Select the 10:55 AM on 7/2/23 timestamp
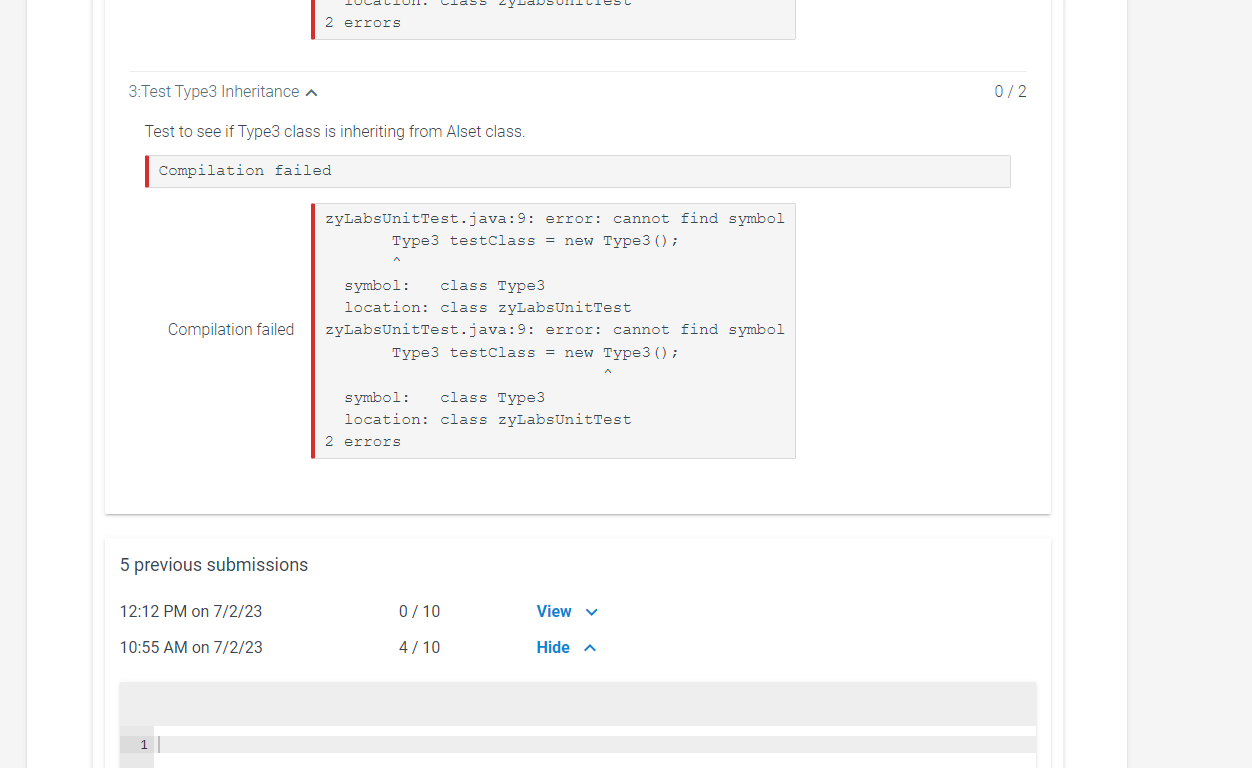Screen dimensions: 1252x768 (191, 647)
